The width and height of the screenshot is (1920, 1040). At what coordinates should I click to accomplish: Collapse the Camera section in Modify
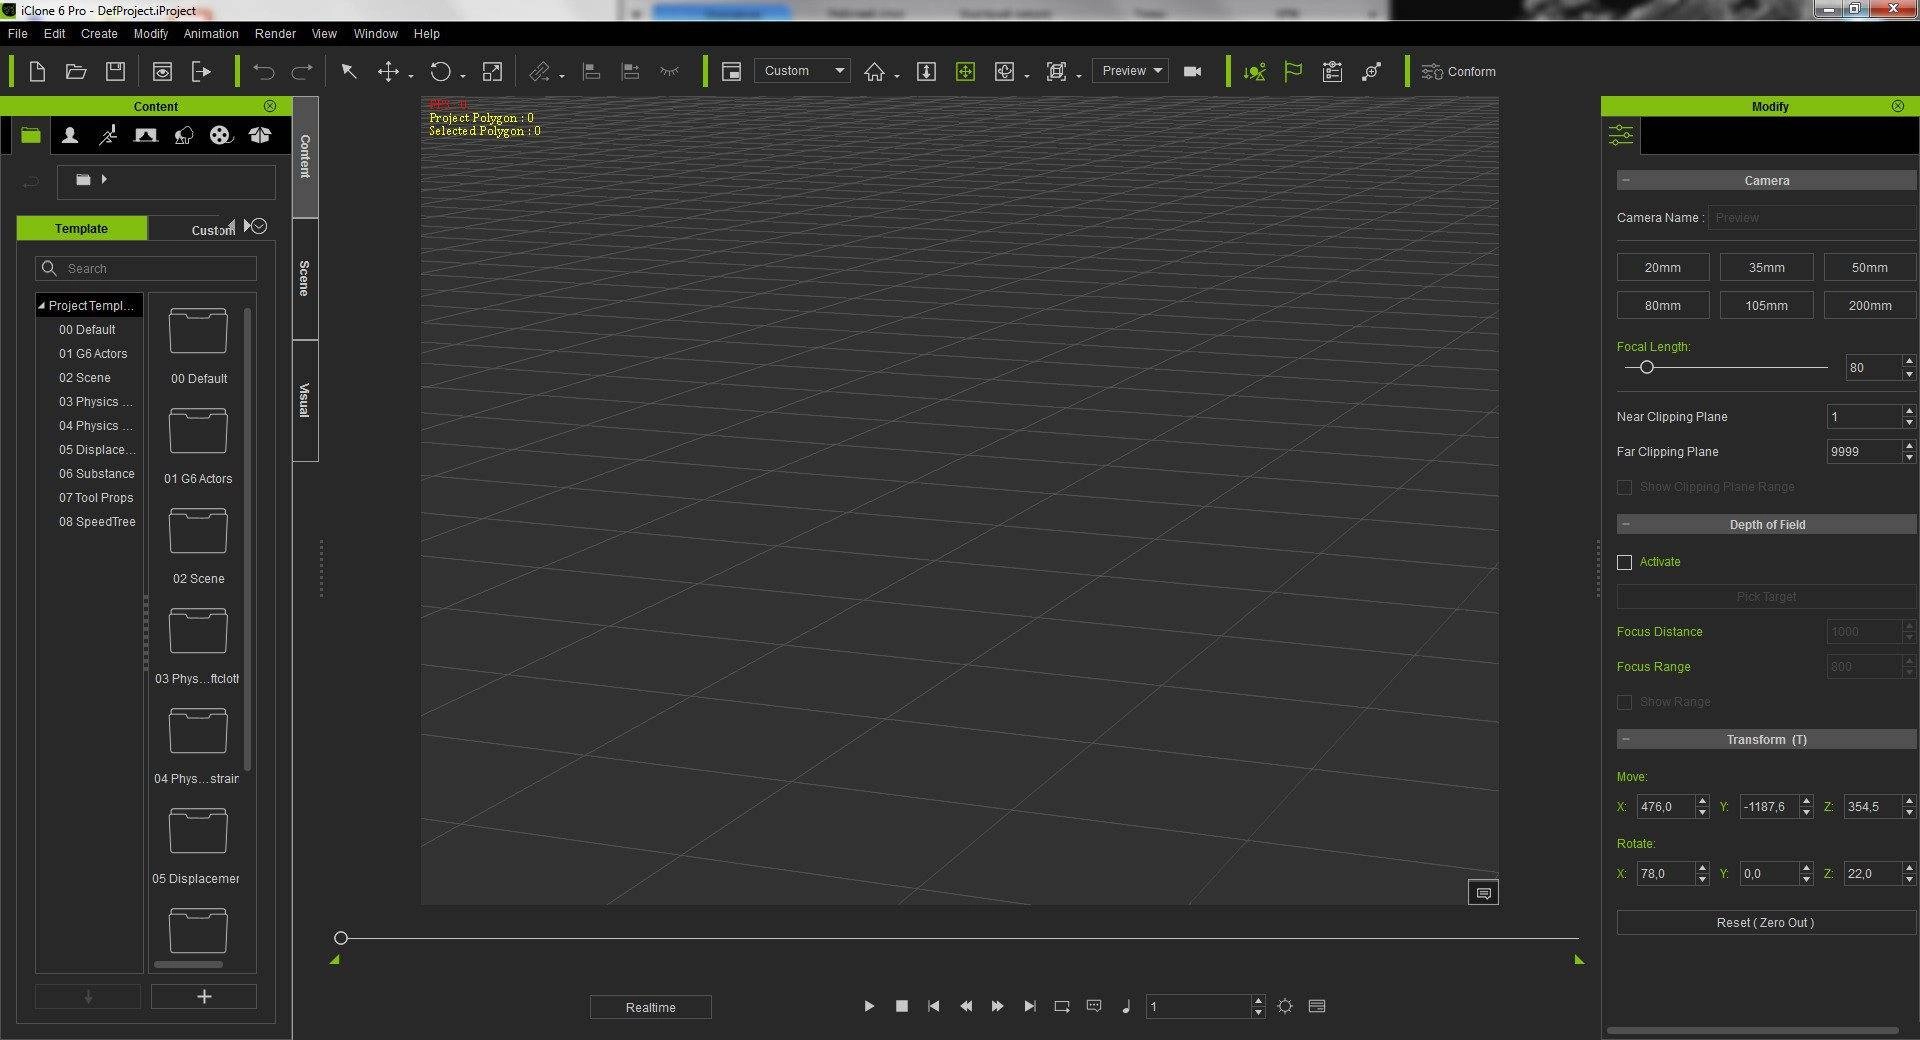[x=1626, y=180]
